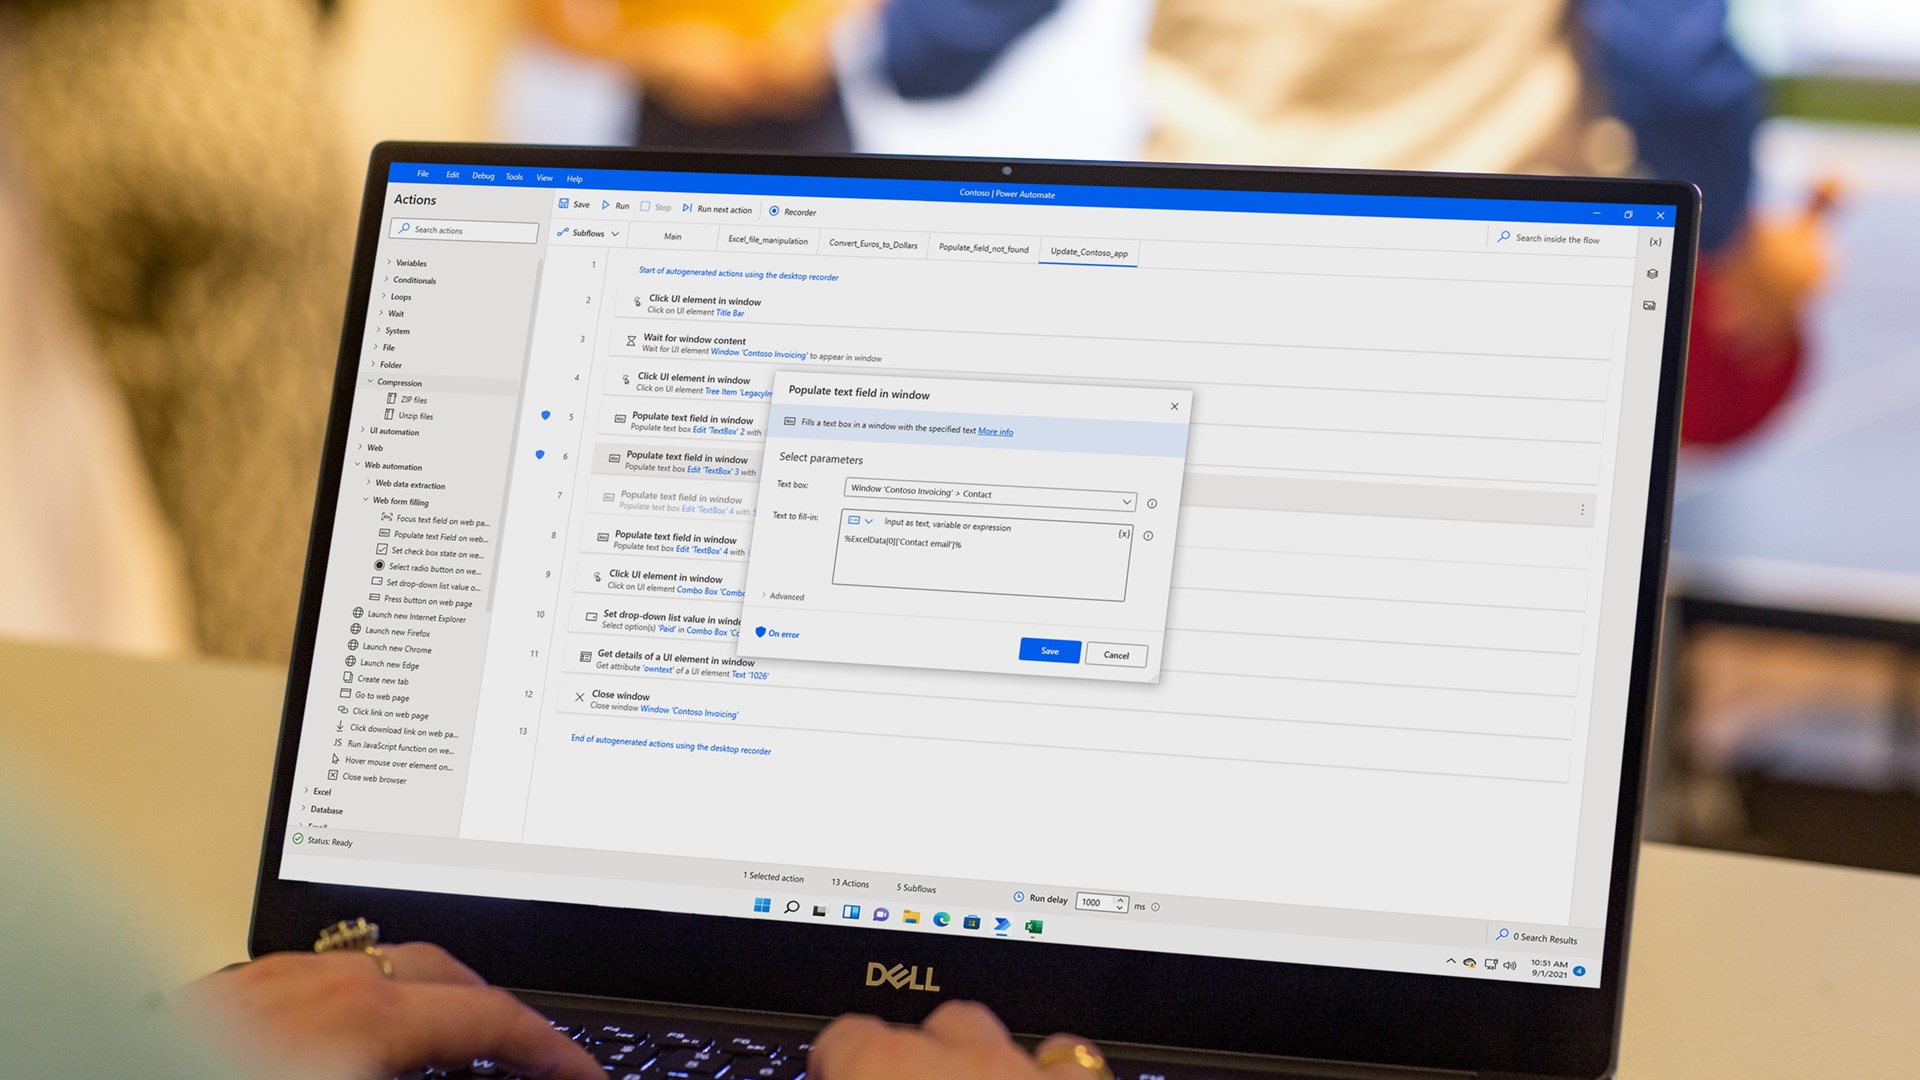Image resolution: width=1920 pixels, height=1080 pixels.
Task: Open the More info link
Action: 995,432
